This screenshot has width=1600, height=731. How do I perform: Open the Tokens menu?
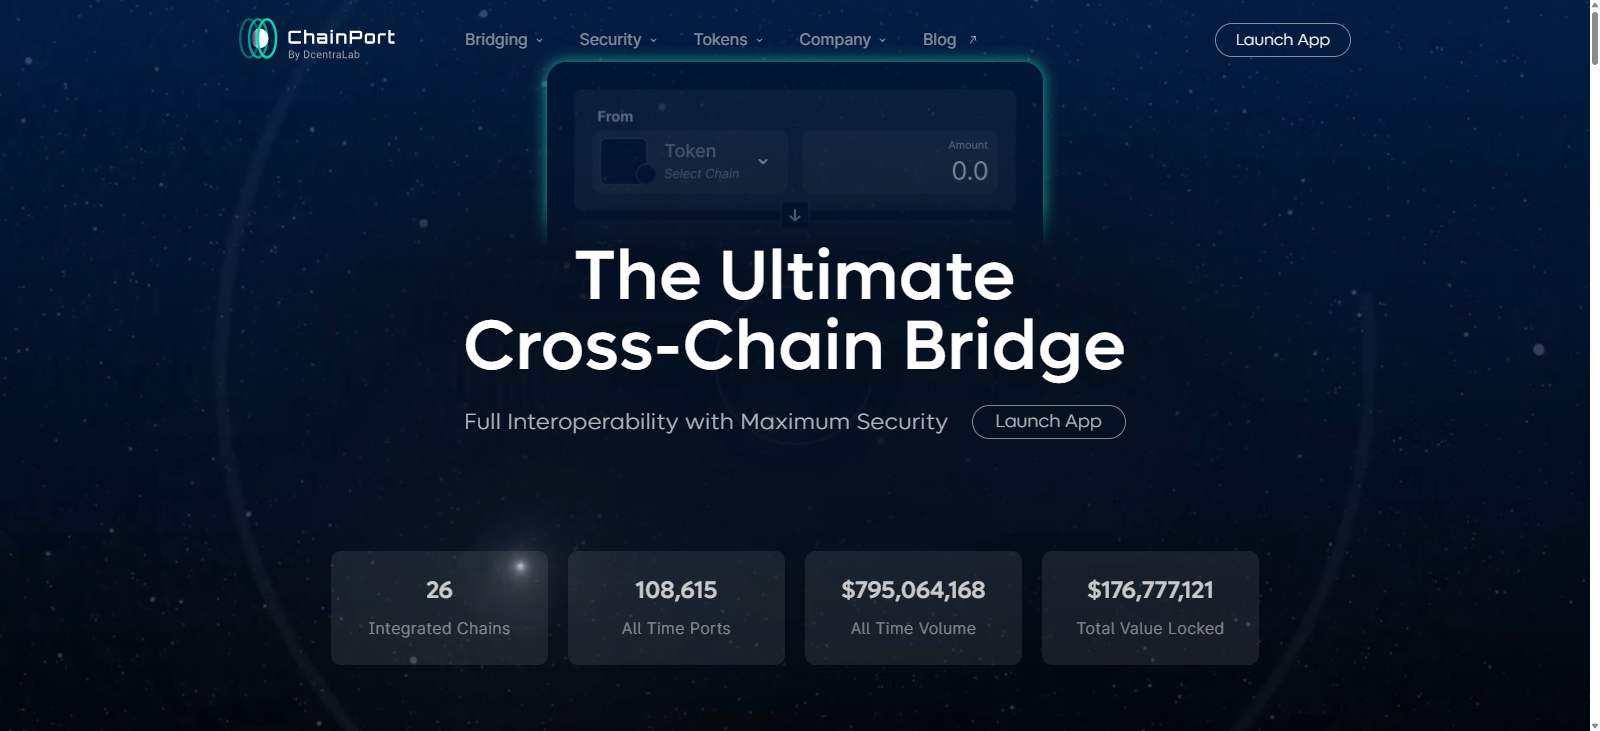point(721,39)
